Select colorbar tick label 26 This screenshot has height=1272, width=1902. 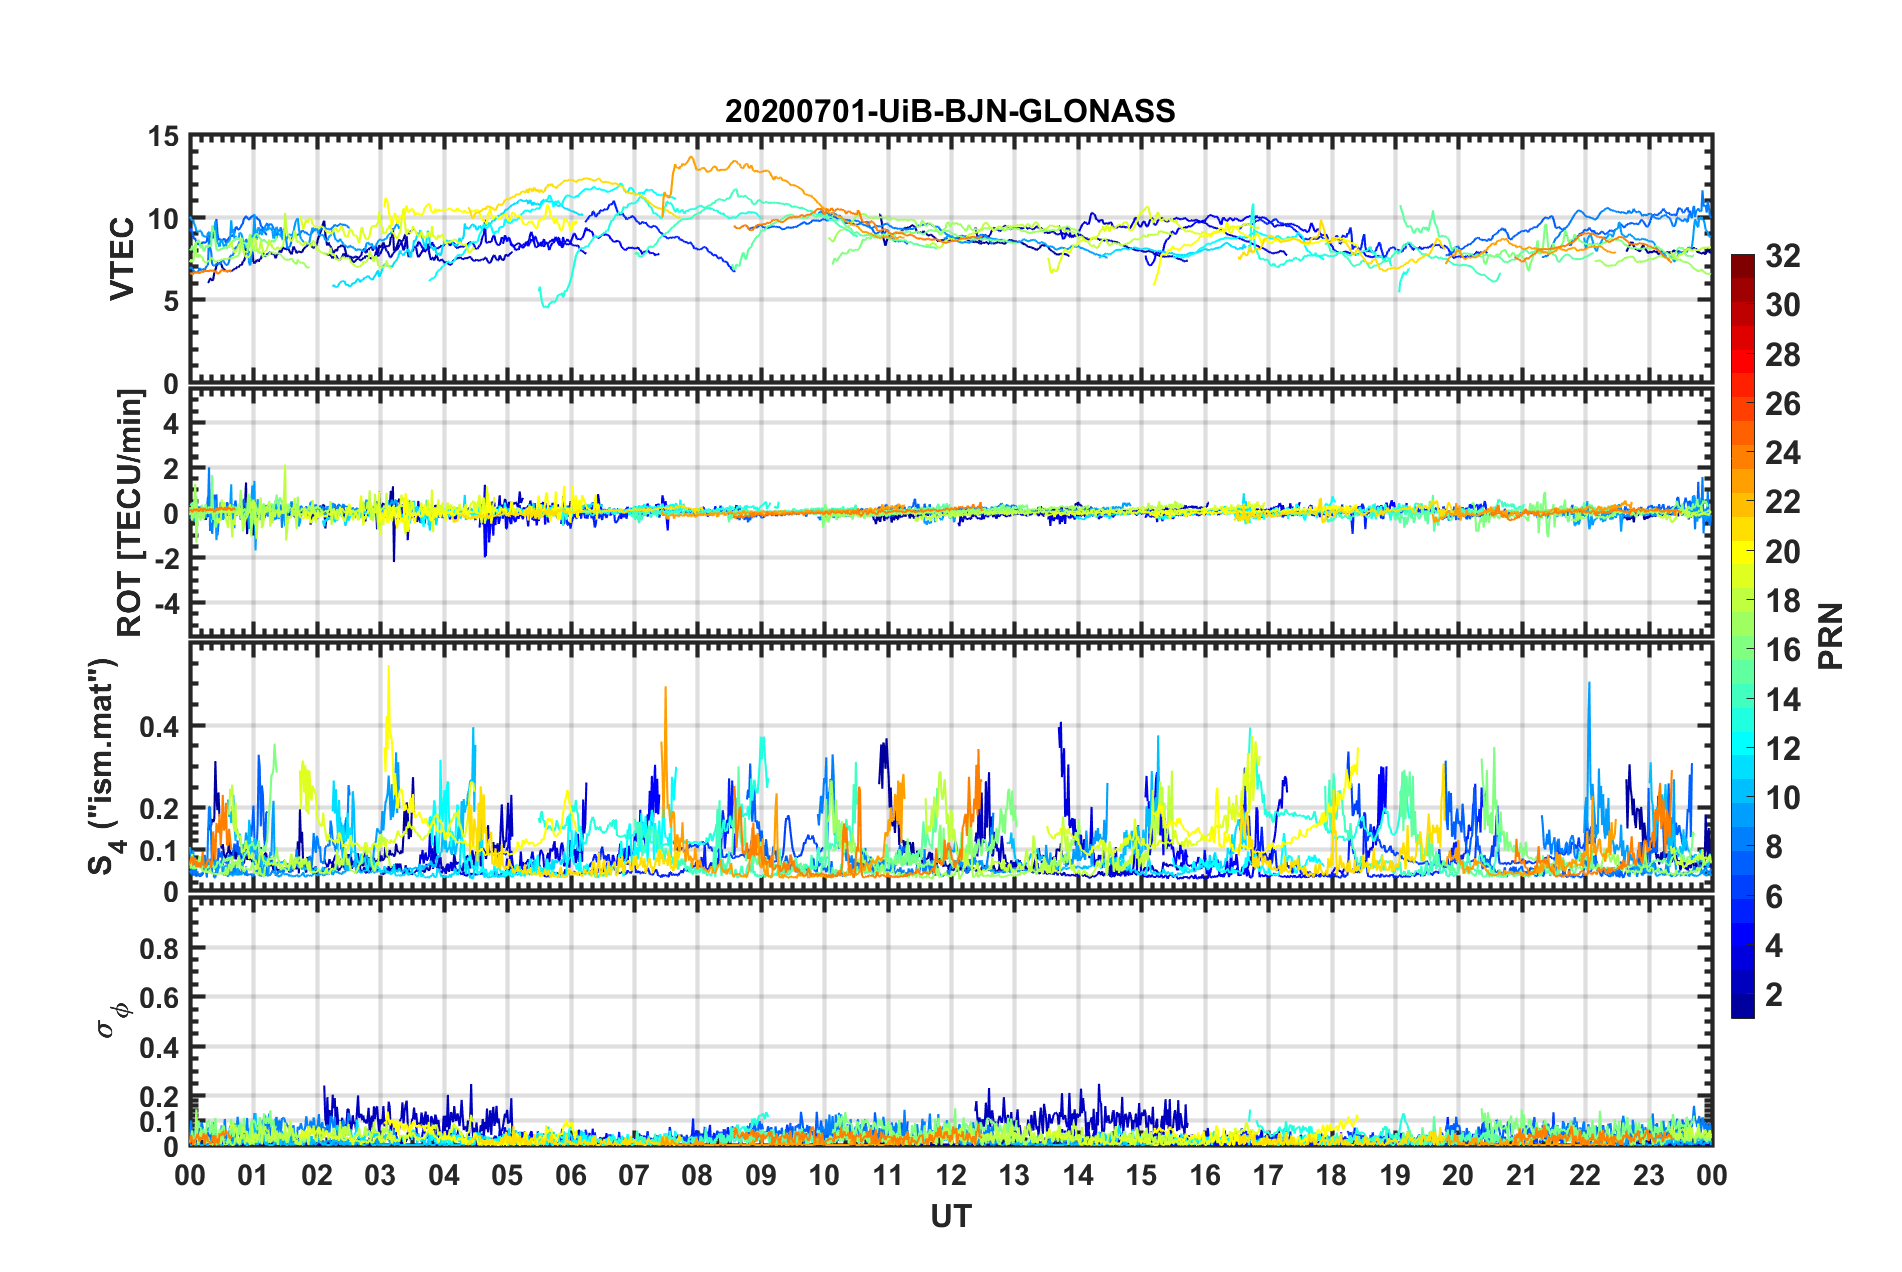click(x=1783, y=404)
